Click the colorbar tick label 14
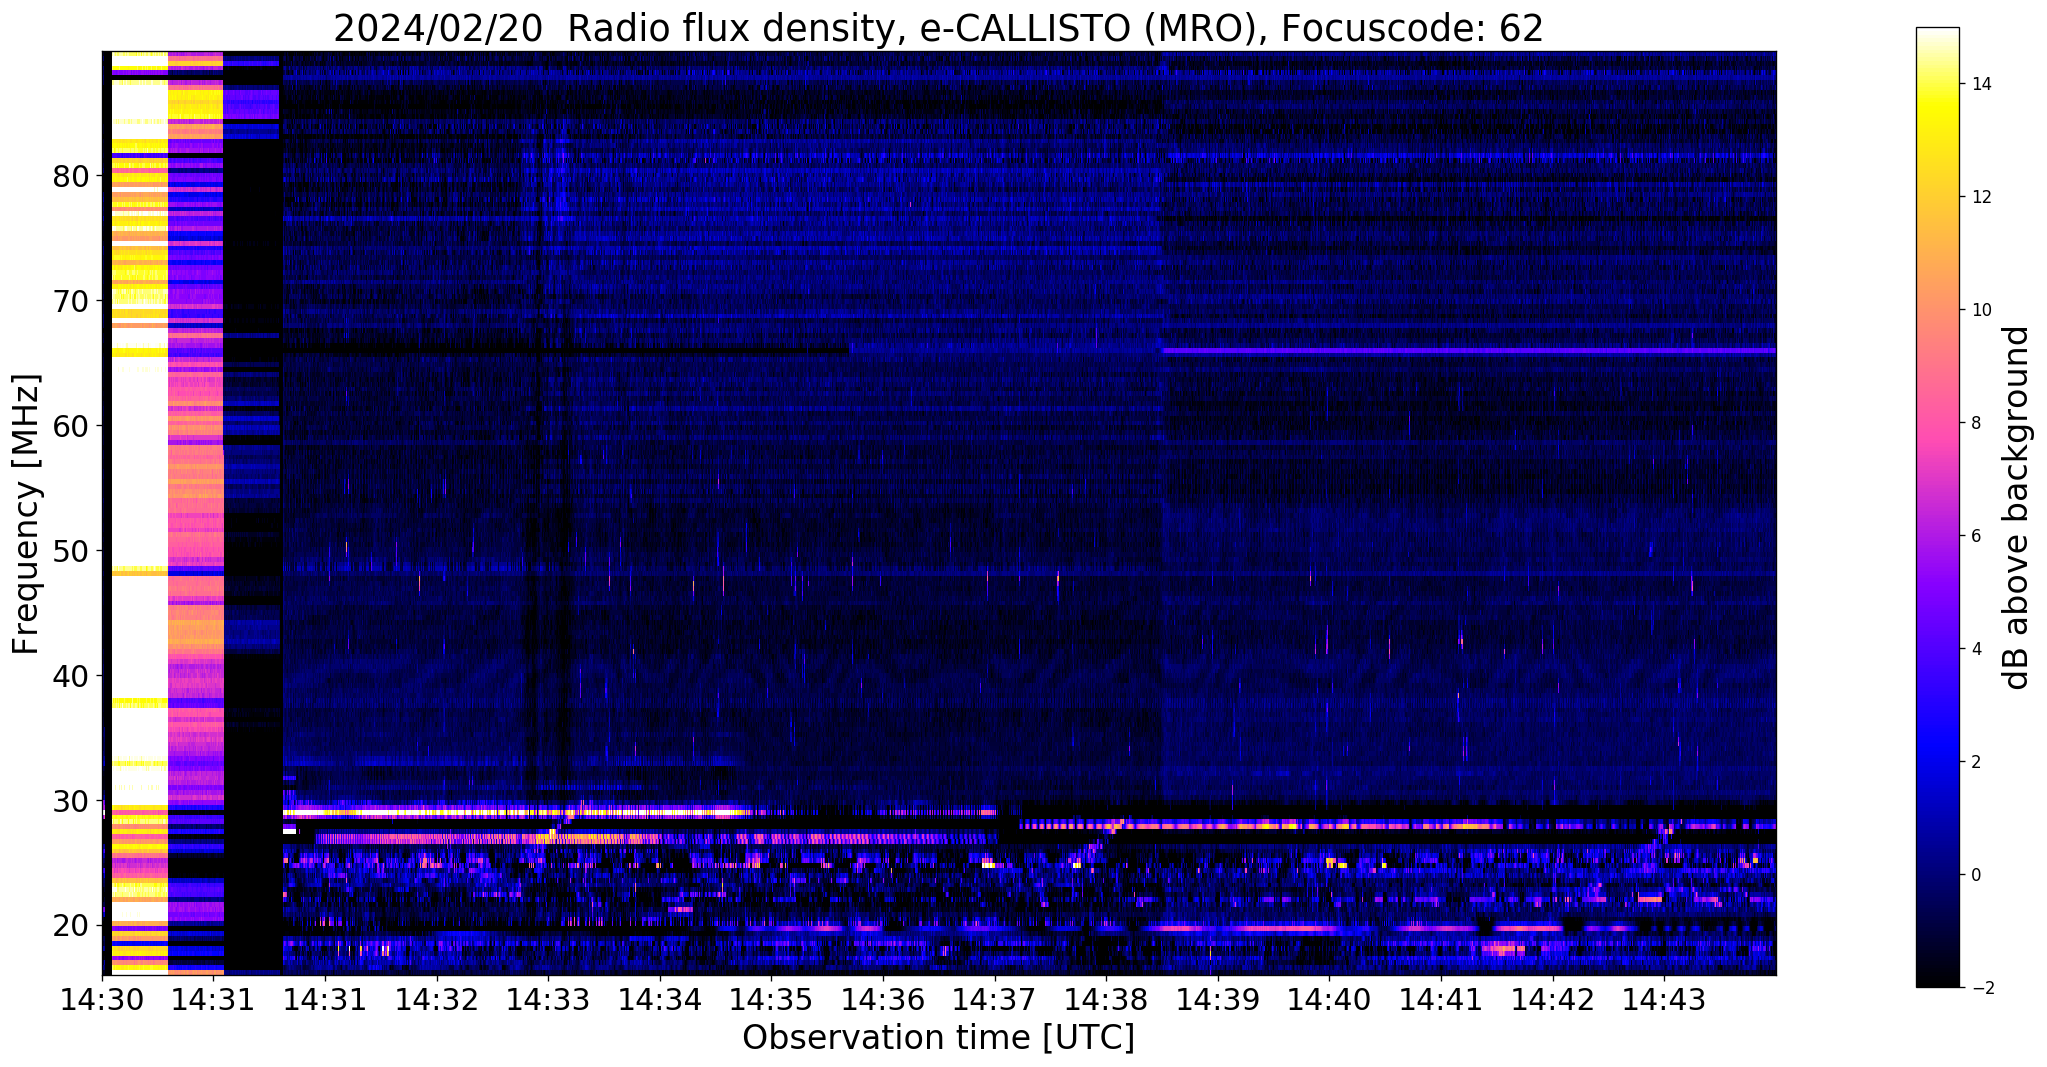 tap(1980, 84)
